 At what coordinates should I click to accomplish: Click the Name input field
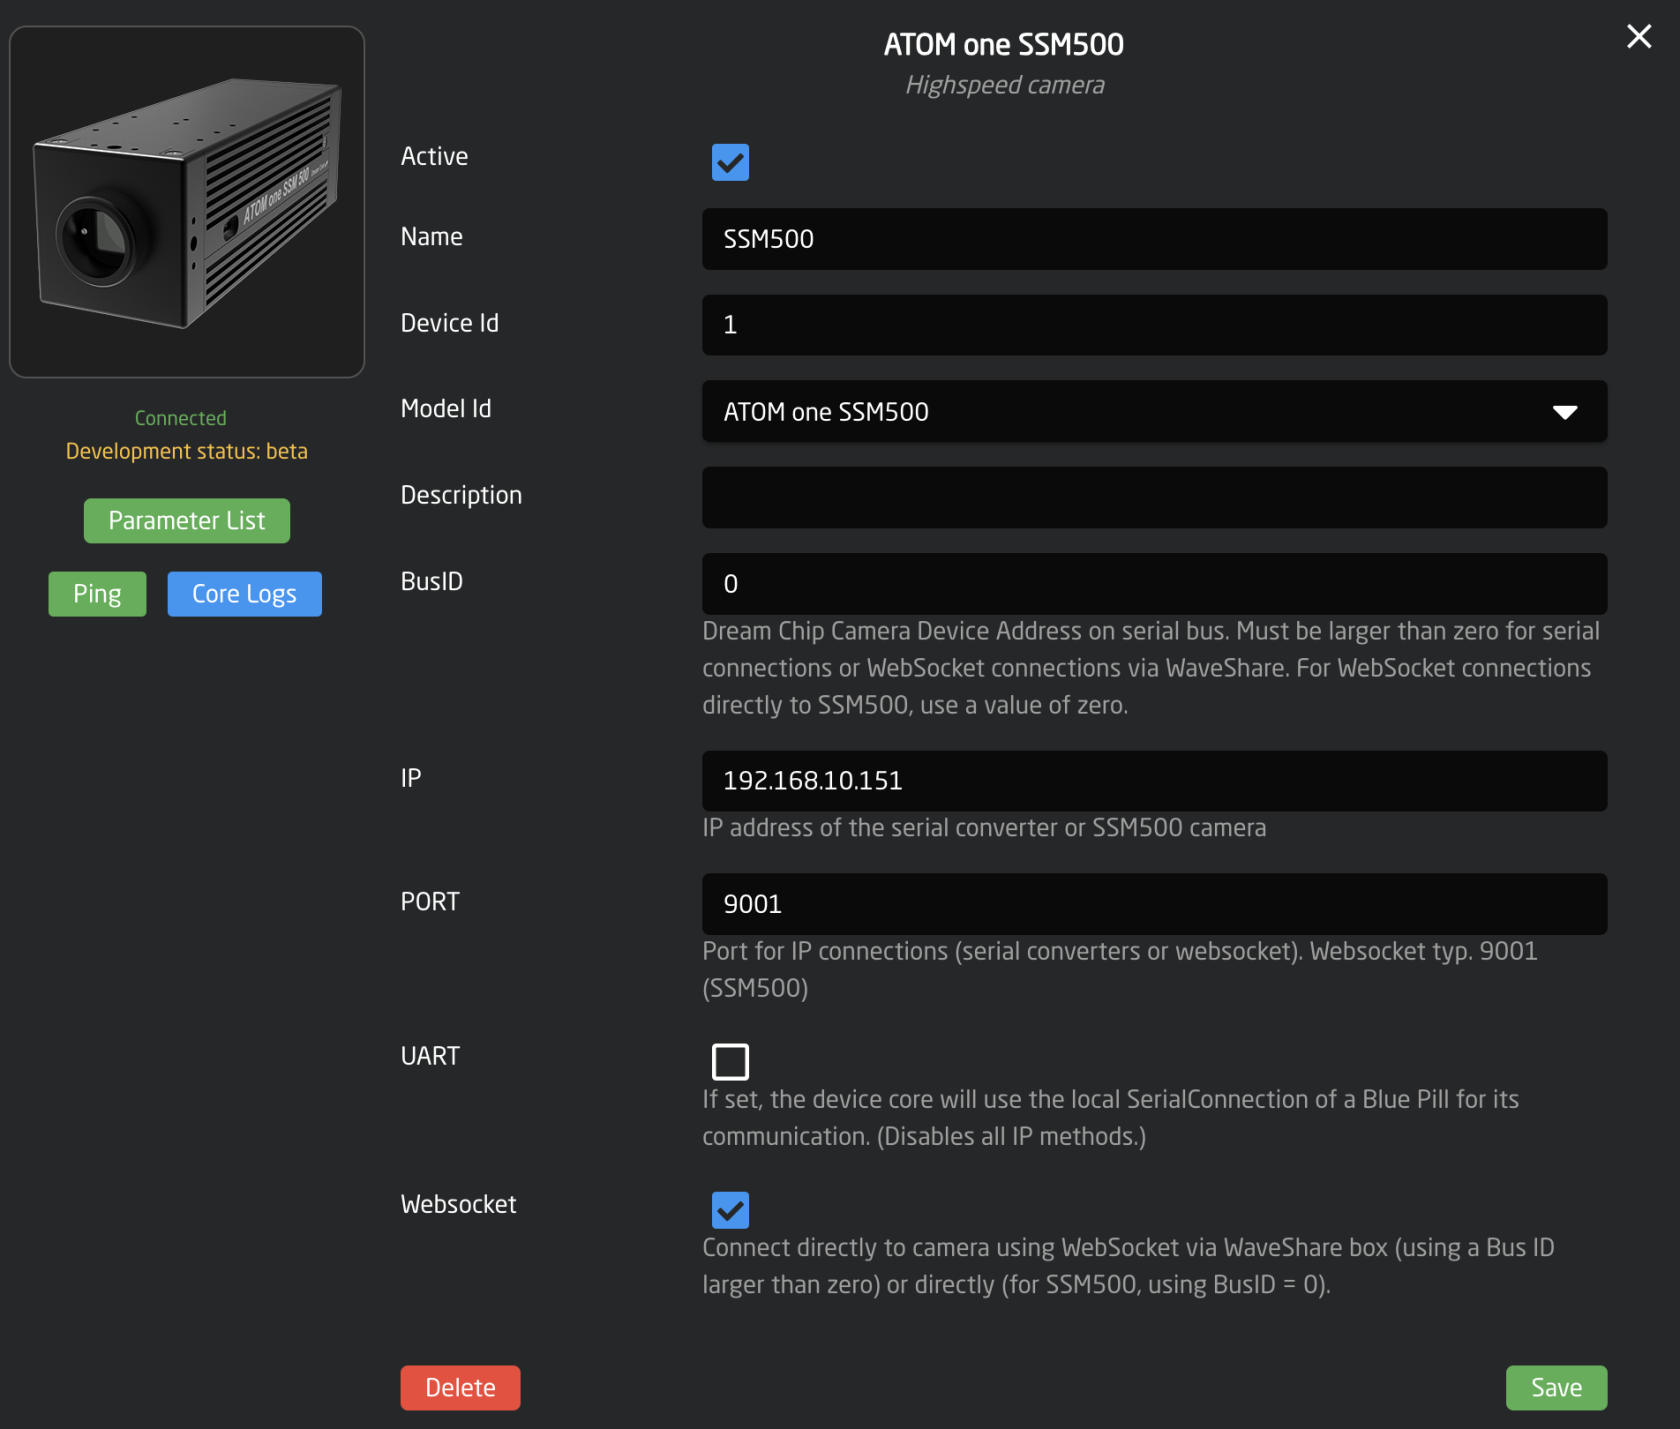point(1154,239)
